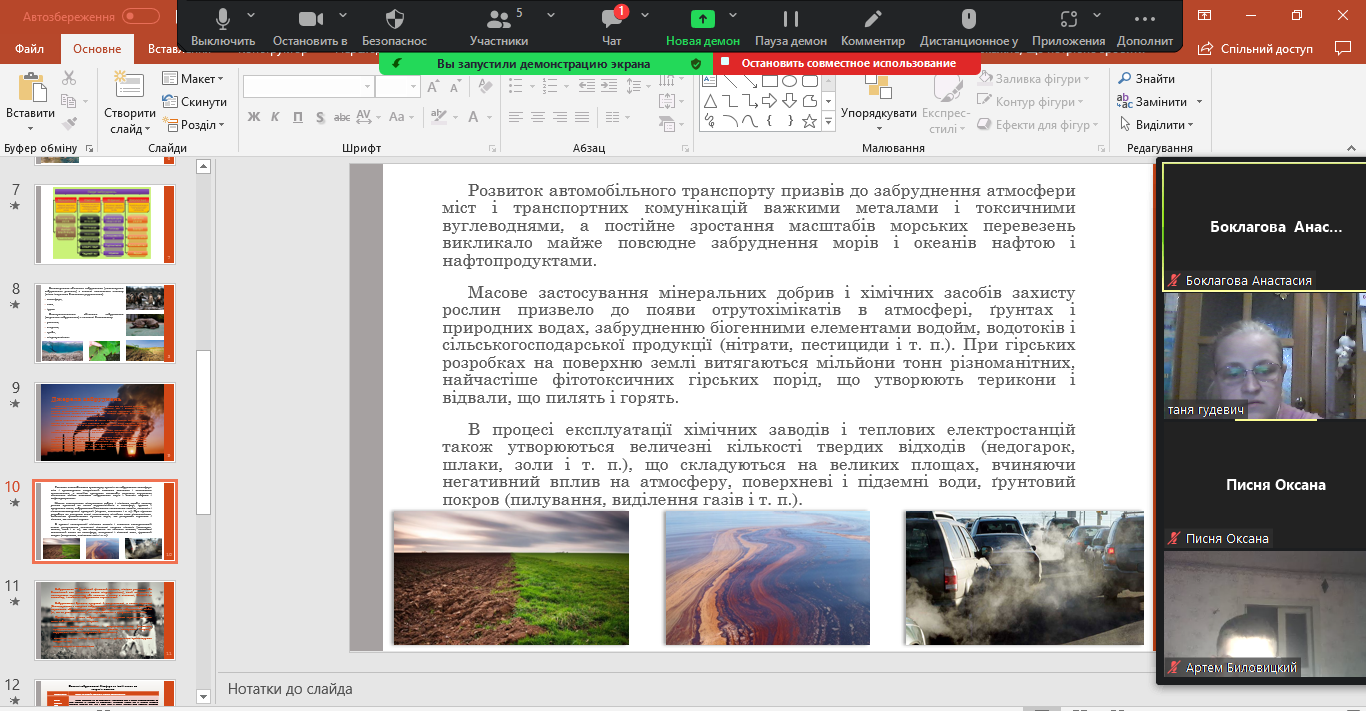
Task: Select slide 8 thumbnail
Action: click(x=105, y=323)
